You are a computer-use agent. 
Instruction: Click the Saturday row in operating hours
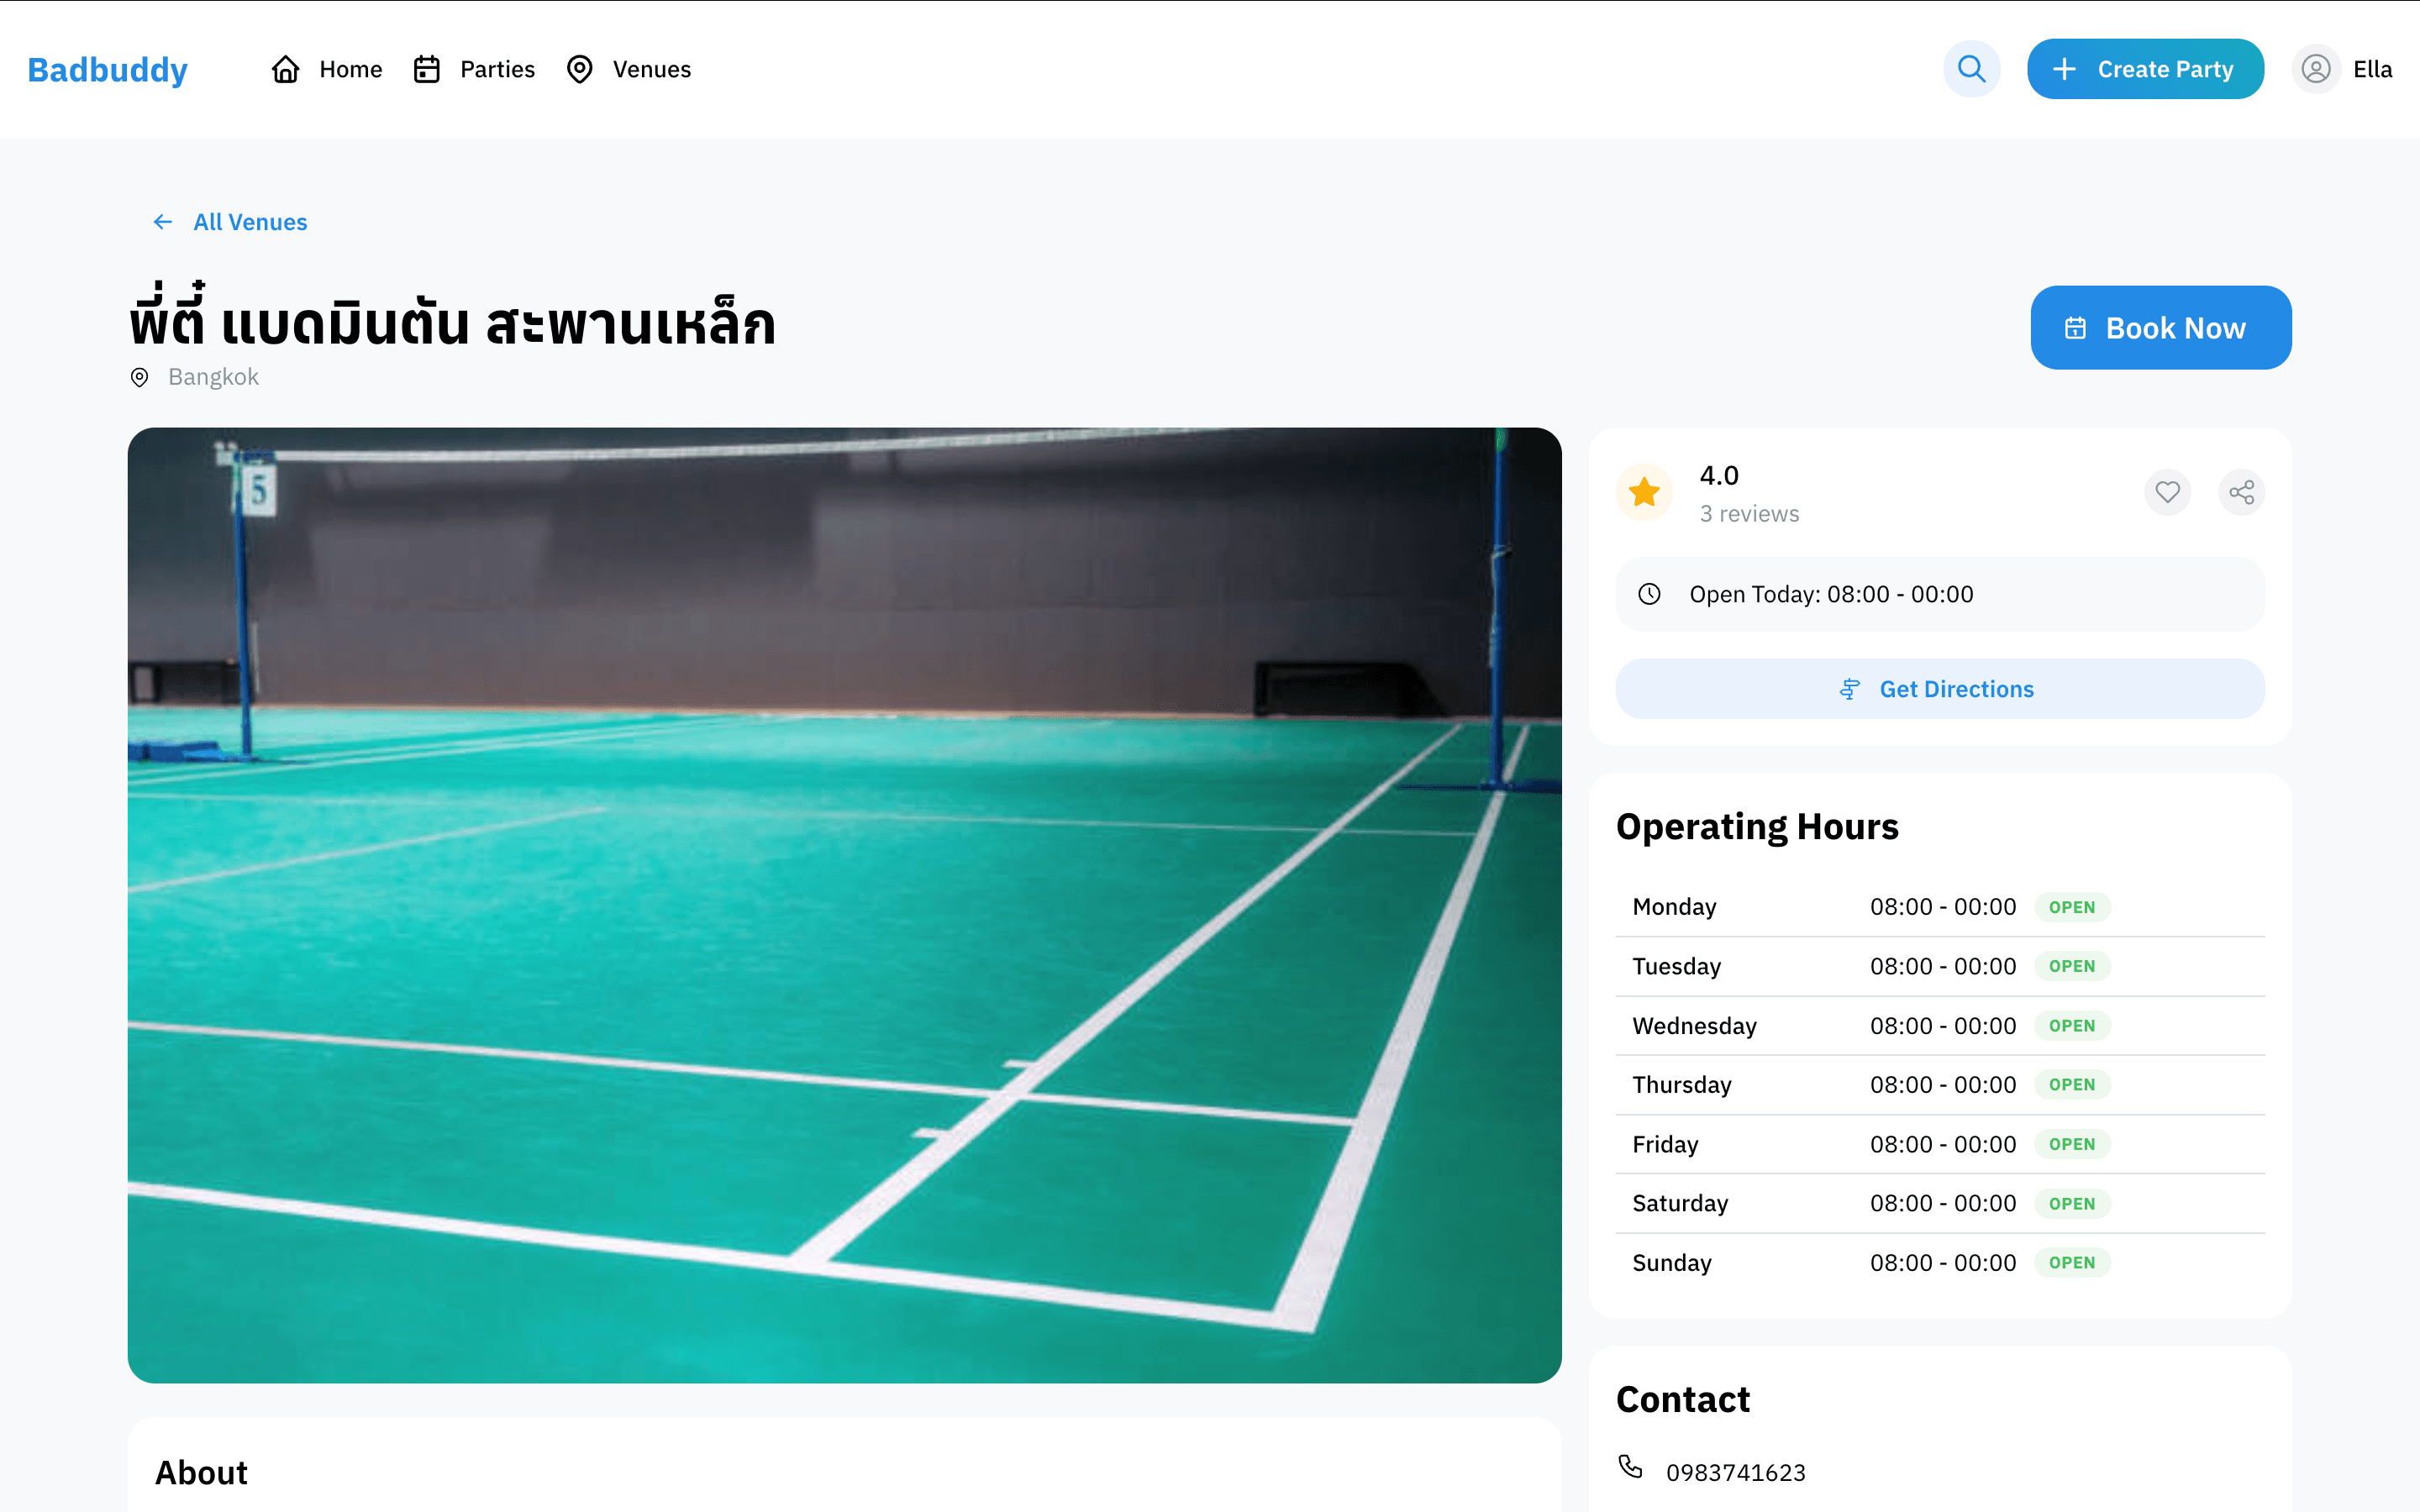pyautogui.click(x=1939, y=1203)
